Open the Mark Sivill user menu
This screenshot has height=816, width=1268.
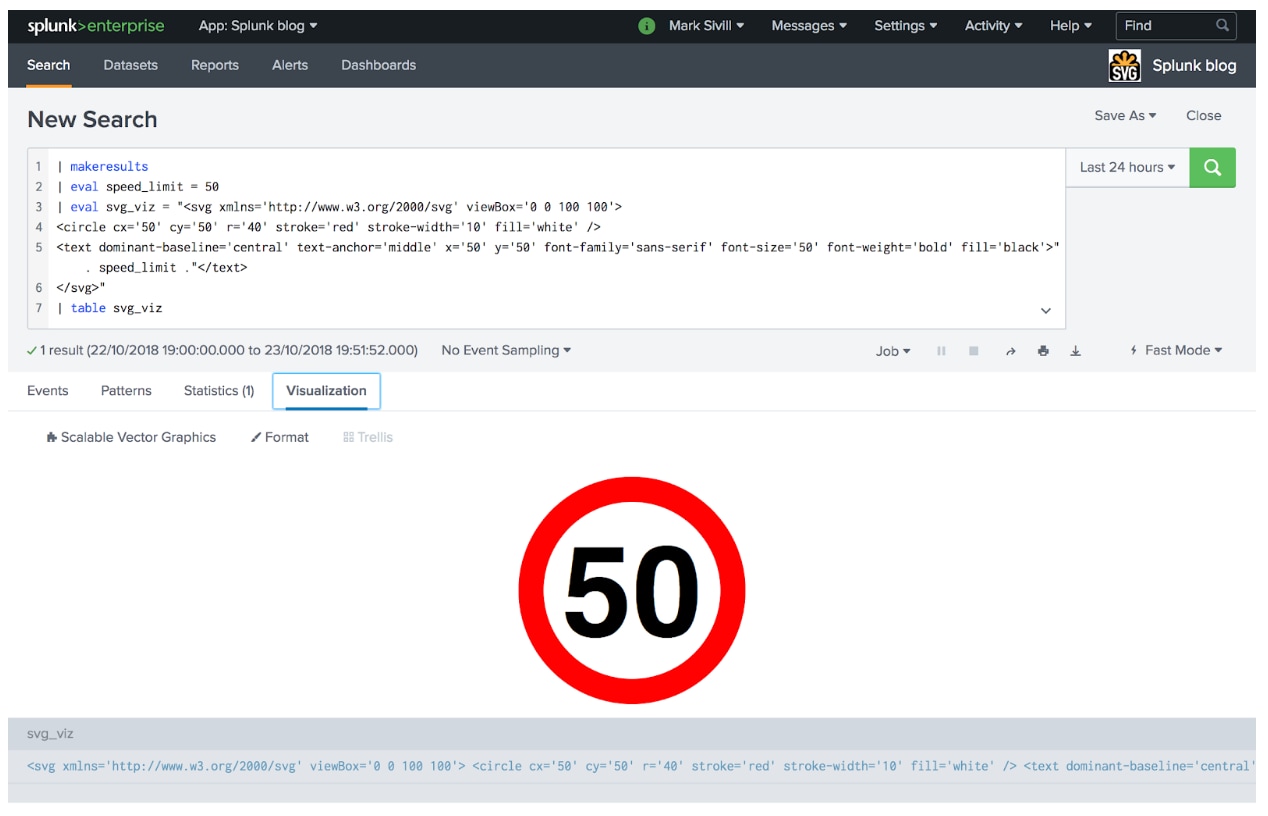(x=706, y=26)
